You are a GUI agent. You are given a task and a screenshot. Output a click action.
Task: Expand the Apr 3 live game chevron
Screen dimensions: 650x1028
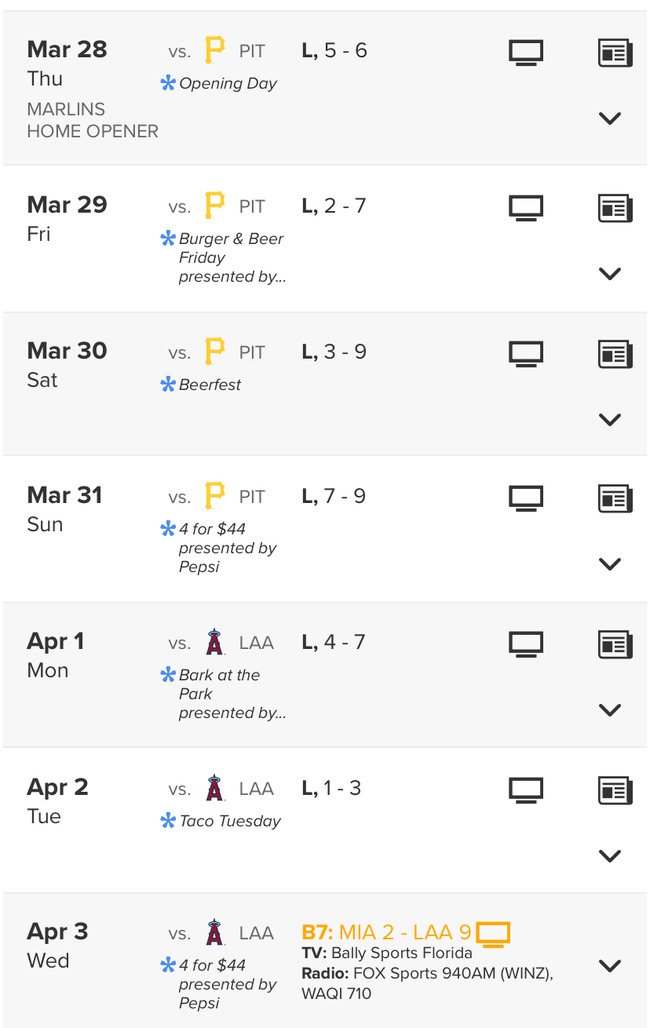point(609,966)
